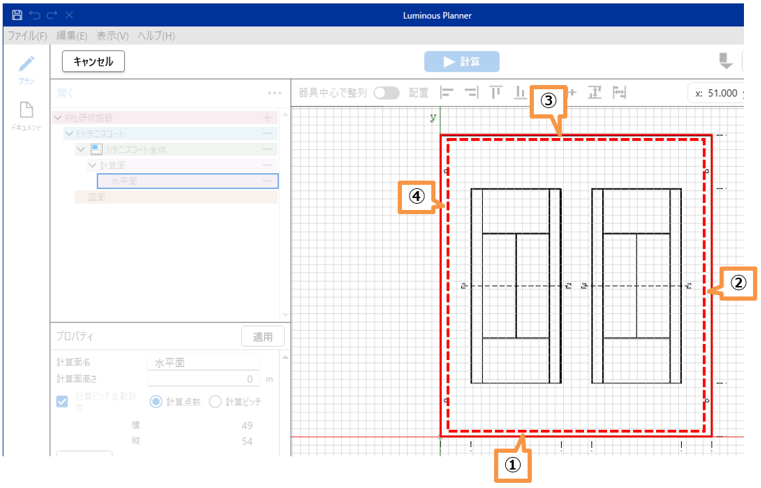Image resolution: width=761 pixels, height=488 pixels.
Task: Open the 表示(V) menu
Action: pos(111,36)
